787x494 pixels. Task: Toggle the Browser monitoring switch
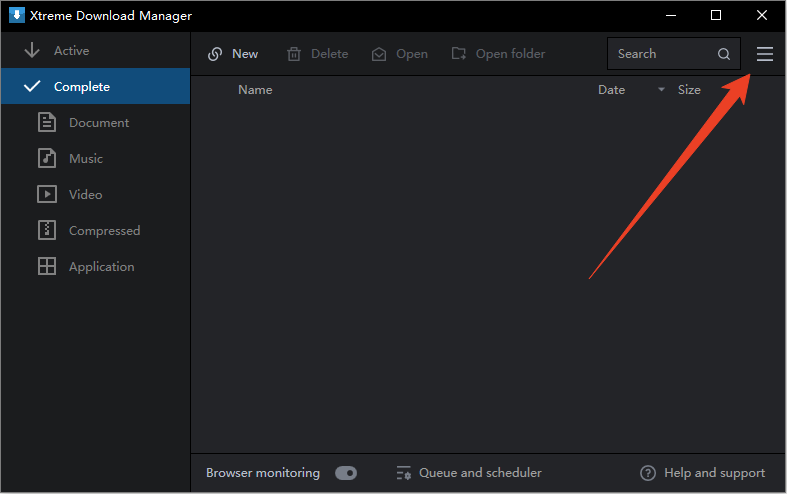[x=346, y=473]
